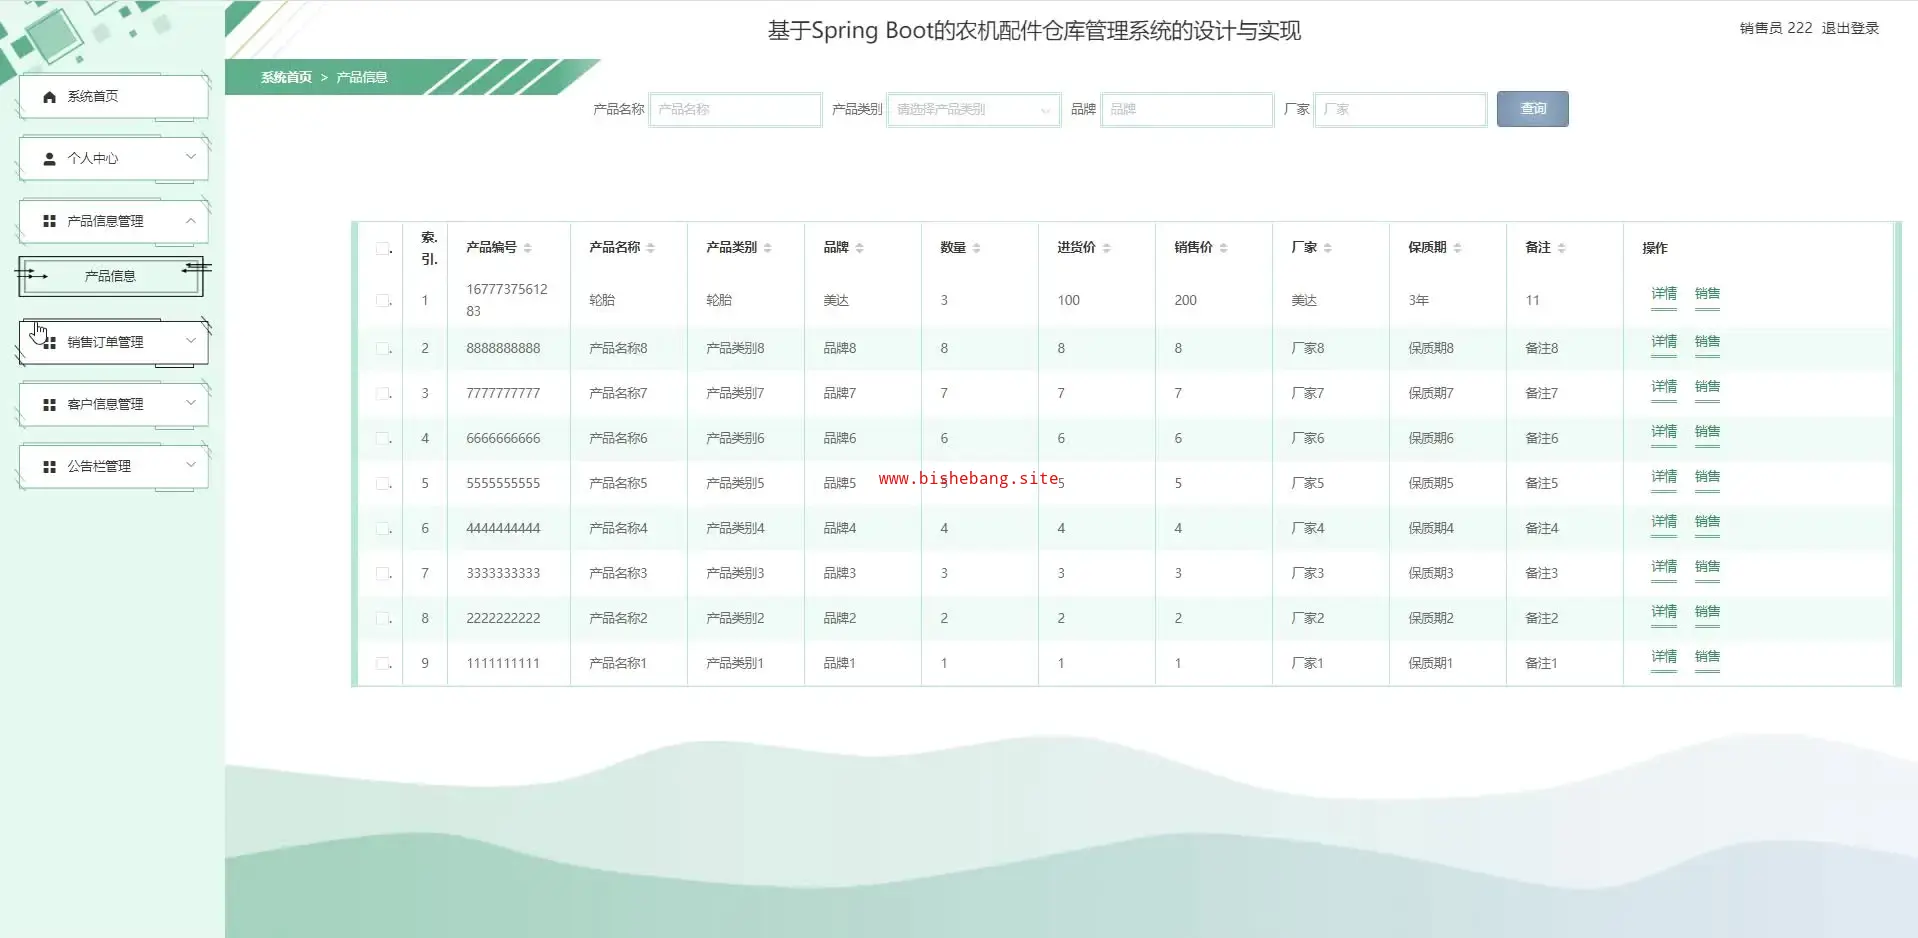Click the grid icon for 公告栏管理
1918x938 pixels.
[x=49, y=467]
